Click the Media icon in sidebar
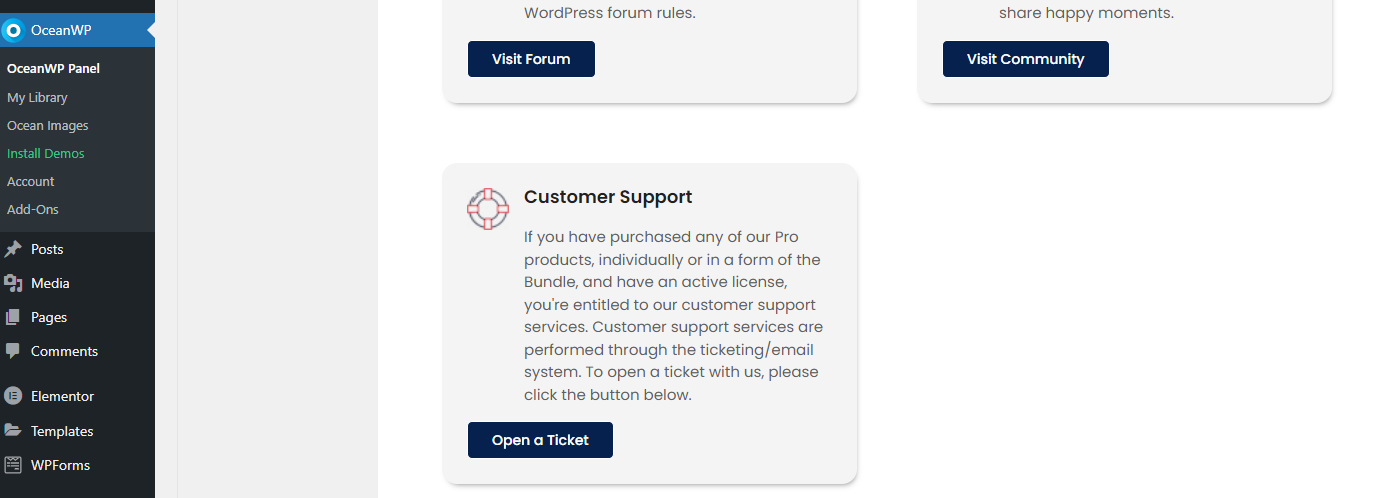This screenshot has width=1395, height=498. pyautogui.click(x=13, y=284)
